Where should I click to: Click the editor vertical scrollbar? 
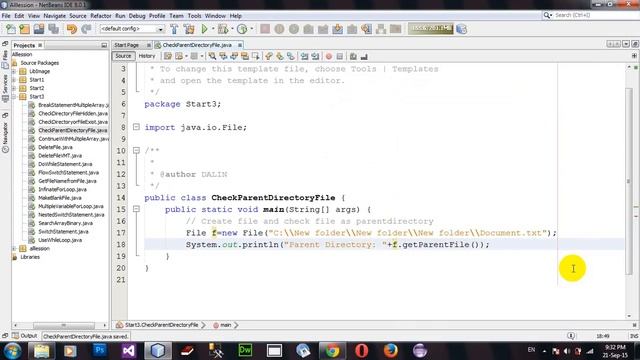629,180
